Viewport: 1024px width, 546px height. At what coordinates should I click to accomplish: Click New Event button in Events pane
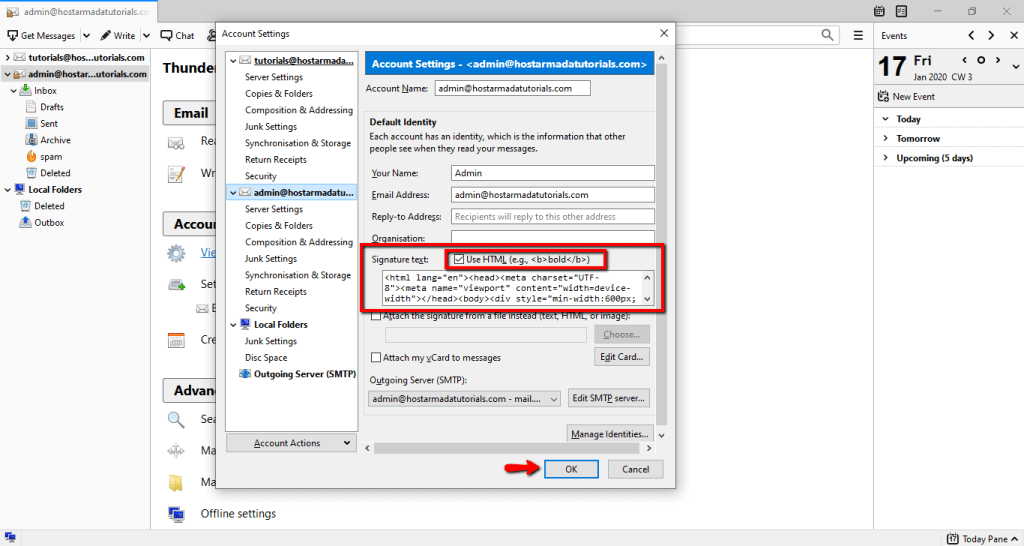pyautogui.click(x=906, y=97)
